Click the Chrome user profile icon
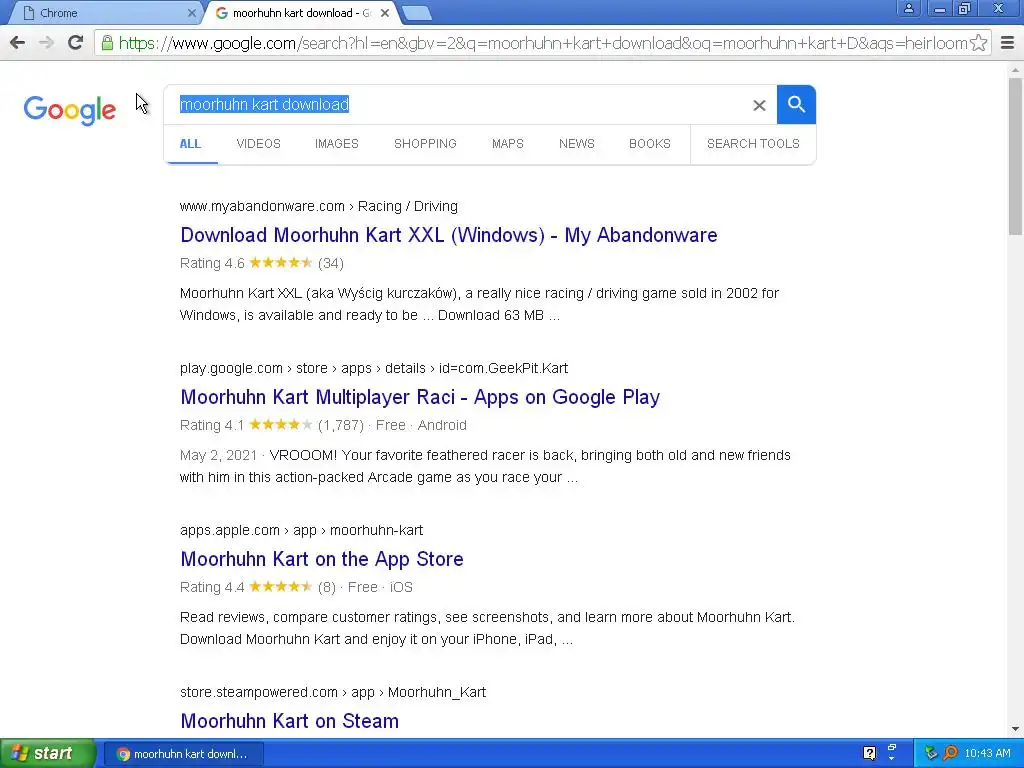The image size is (1024, 768). (x=908, y=8)
